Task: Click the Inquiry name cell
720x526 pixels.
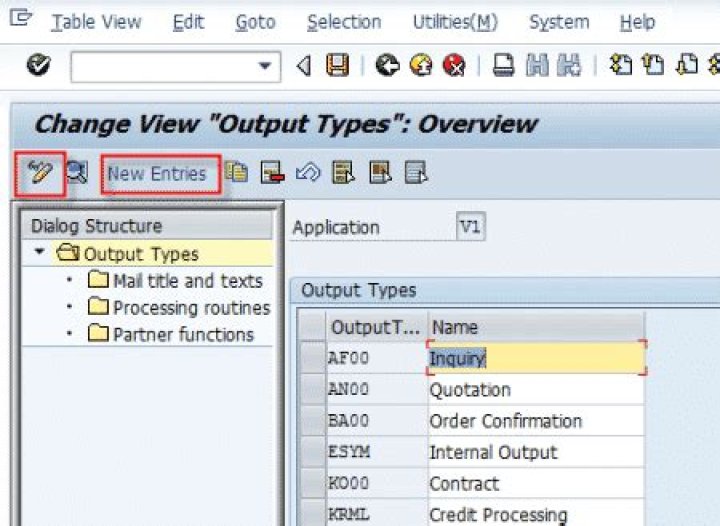Action: (536, 358)
